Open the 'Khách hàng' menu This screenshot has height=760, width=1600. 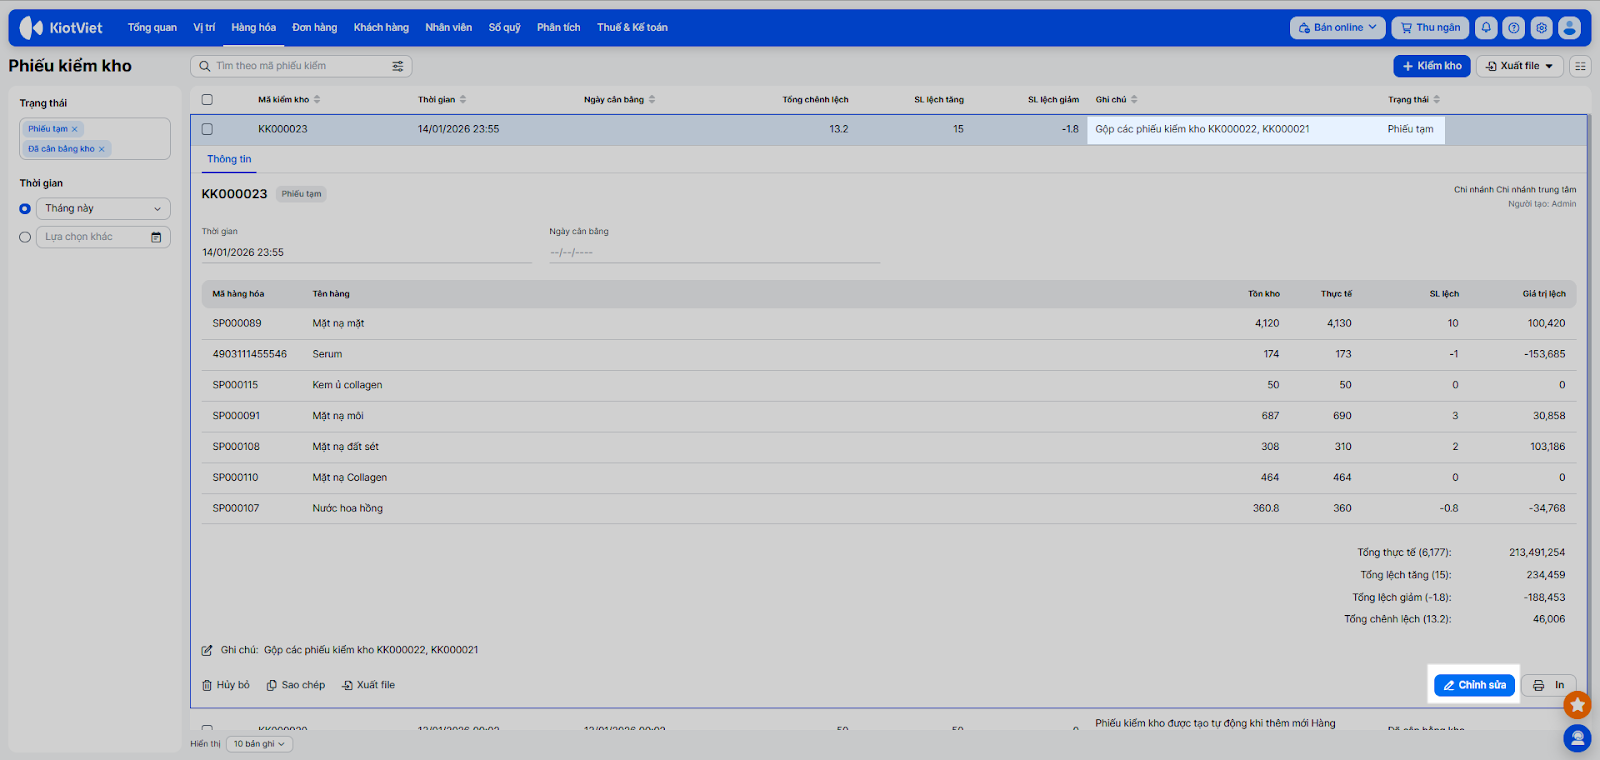pos(381,28)
